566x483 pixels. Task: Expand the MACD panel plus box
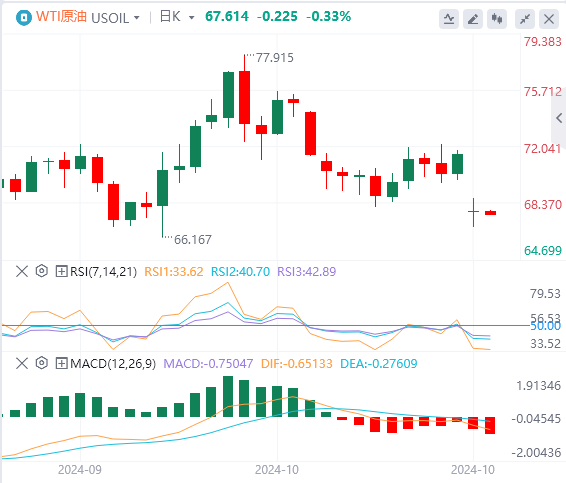pyautogui.click(x=61, y=363)
